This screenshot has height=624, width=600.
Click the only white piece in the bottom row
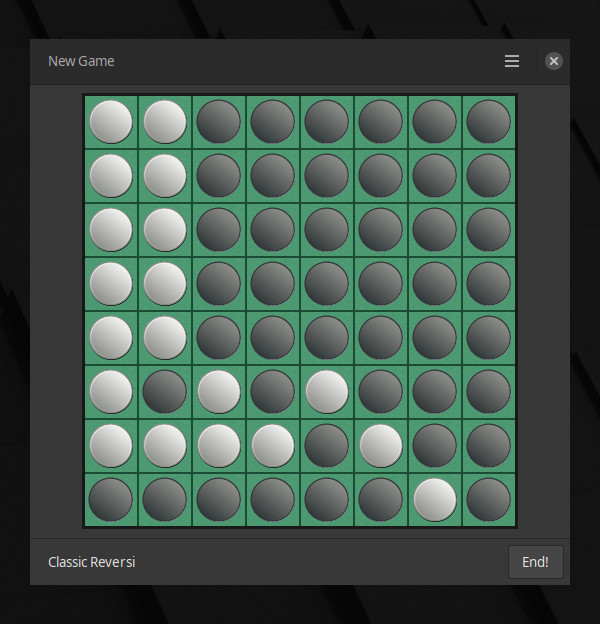click(x=435, y=499)
